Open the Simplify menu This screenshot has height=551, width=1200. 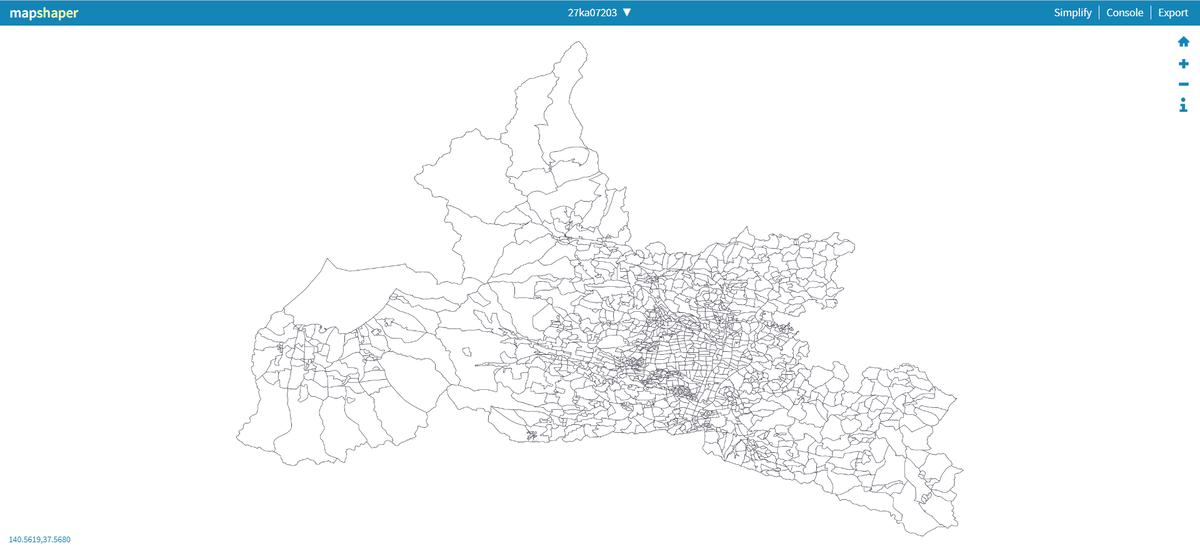pos(1072,13)
